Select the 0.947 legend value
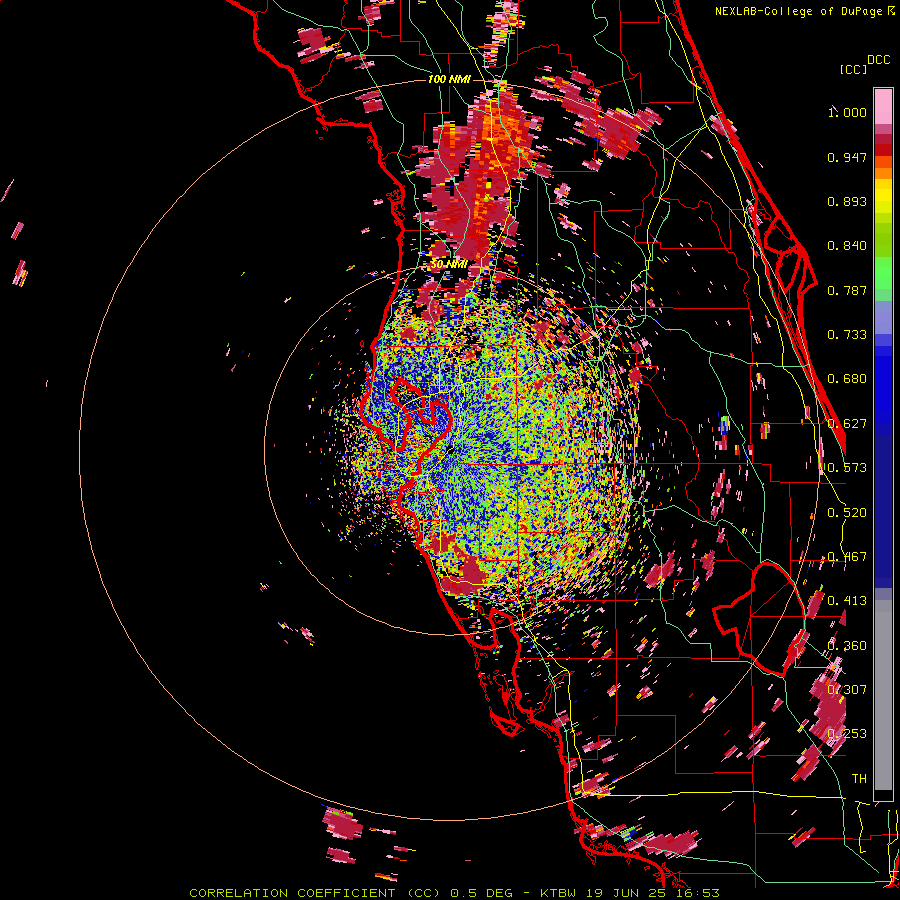900x900 pixels. coord(847,157)
